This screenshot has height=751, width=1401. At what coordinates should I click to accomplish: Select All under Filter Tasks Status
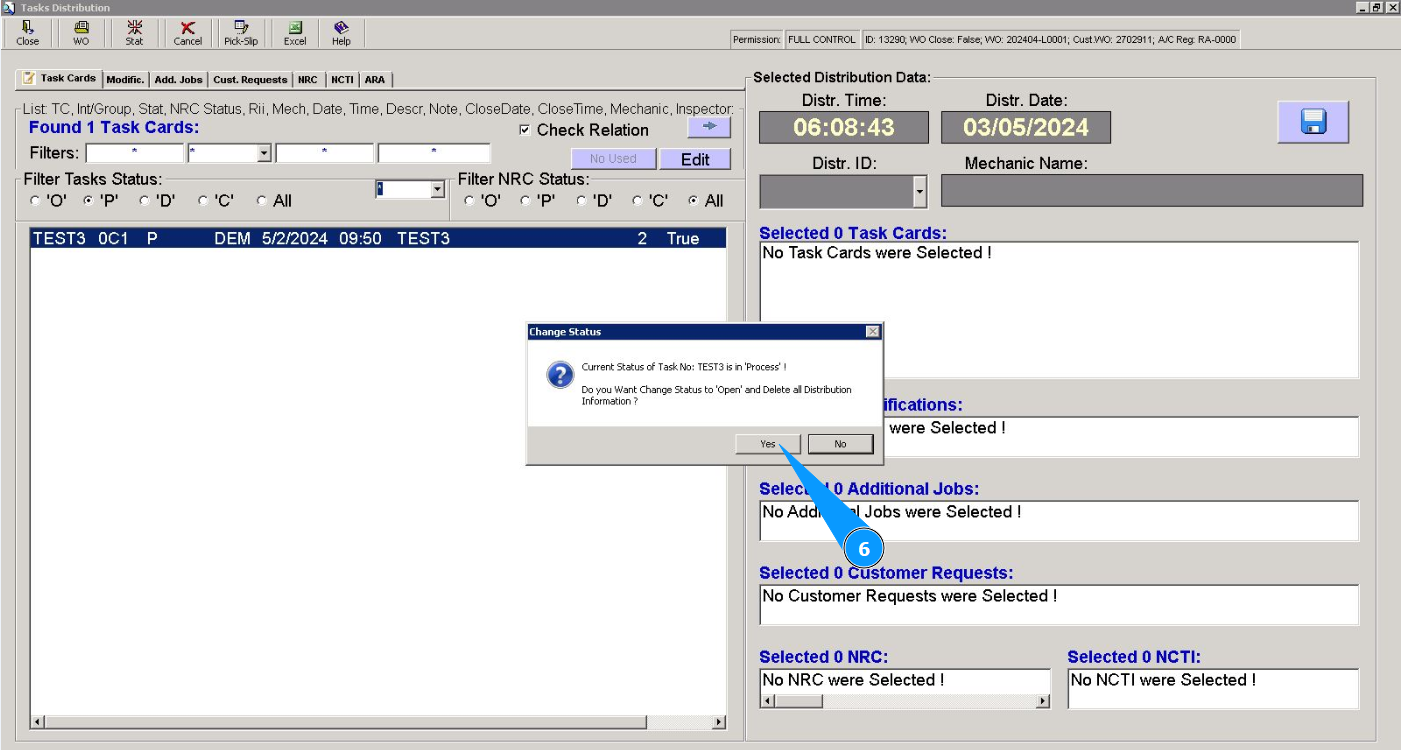262,201
